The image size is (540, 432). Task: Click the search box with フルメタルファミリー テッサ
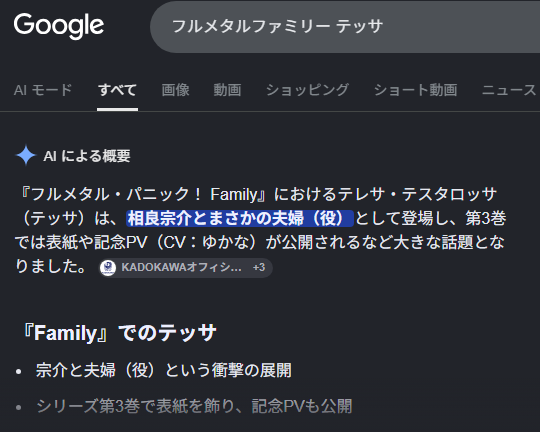pos(345,27)
